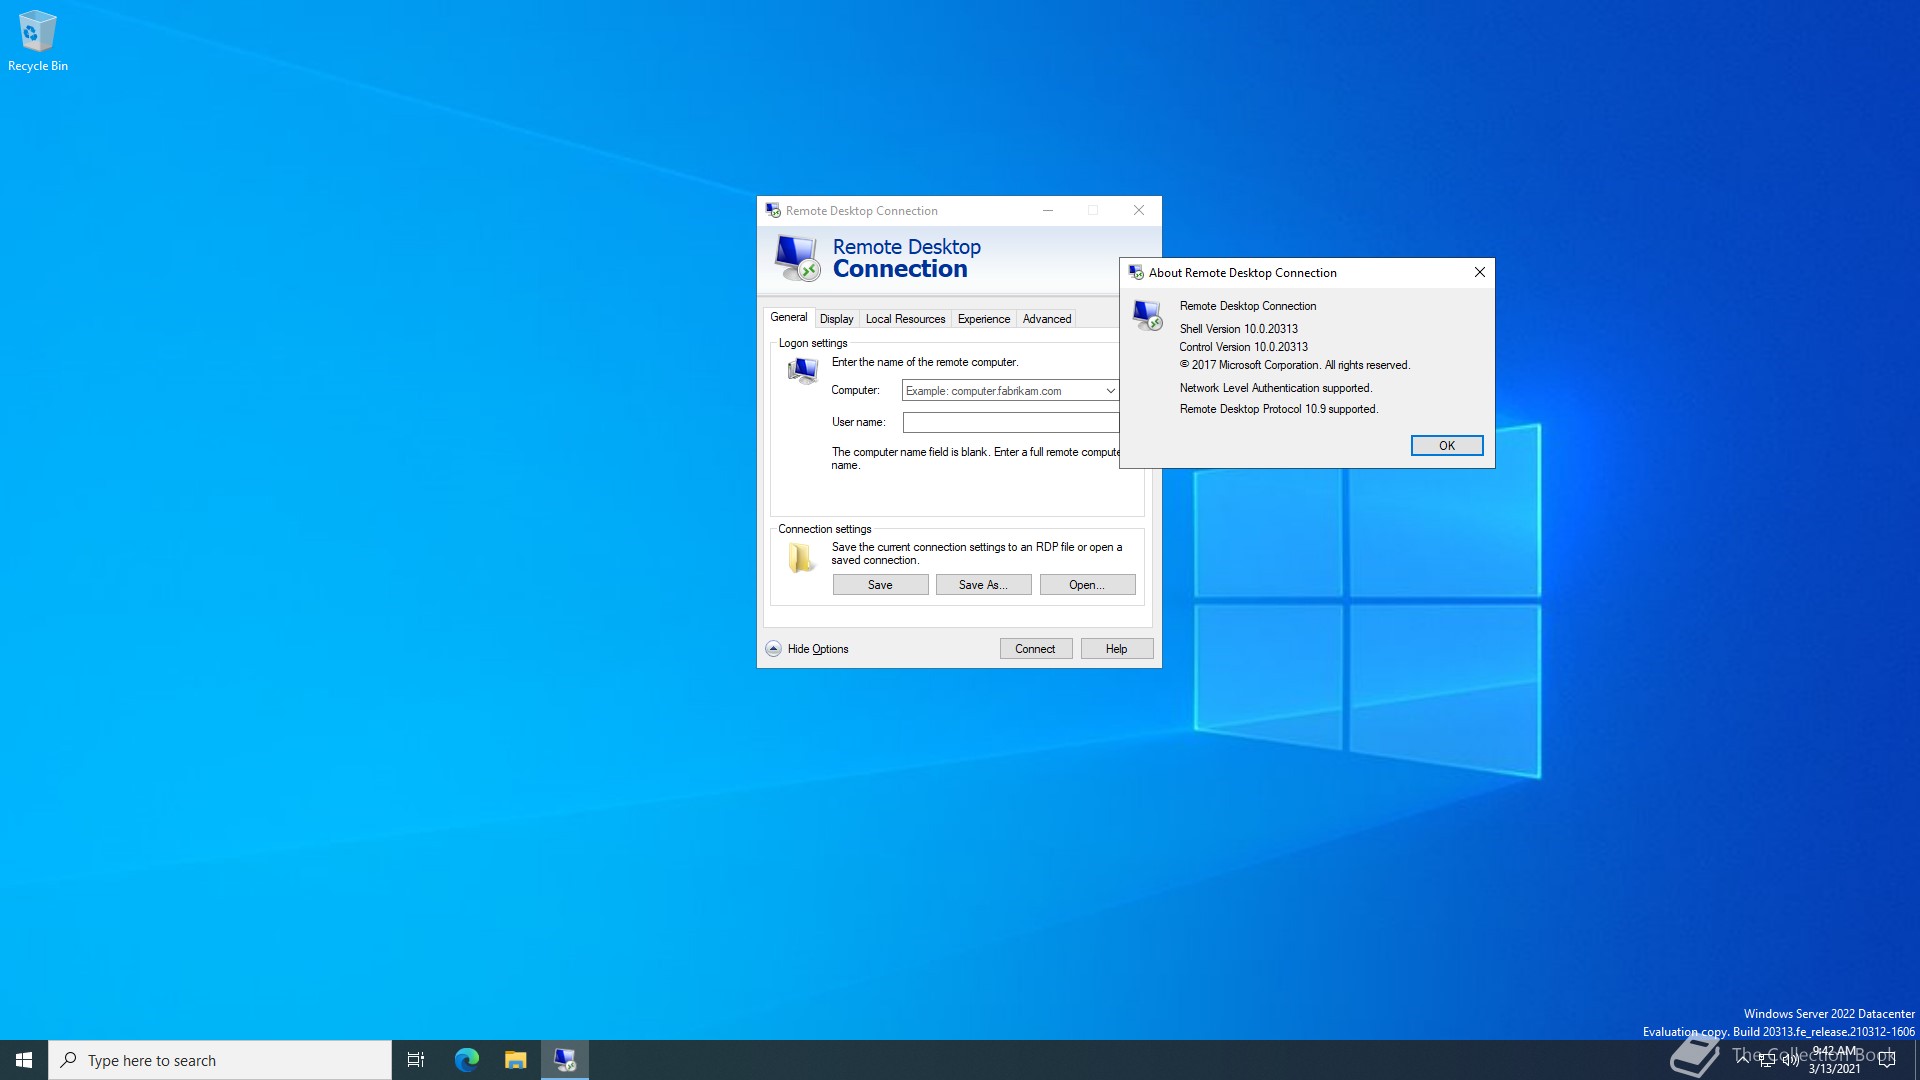
Task: Click 'Shell Version 10.0.20313' text
Action: 1238,329
